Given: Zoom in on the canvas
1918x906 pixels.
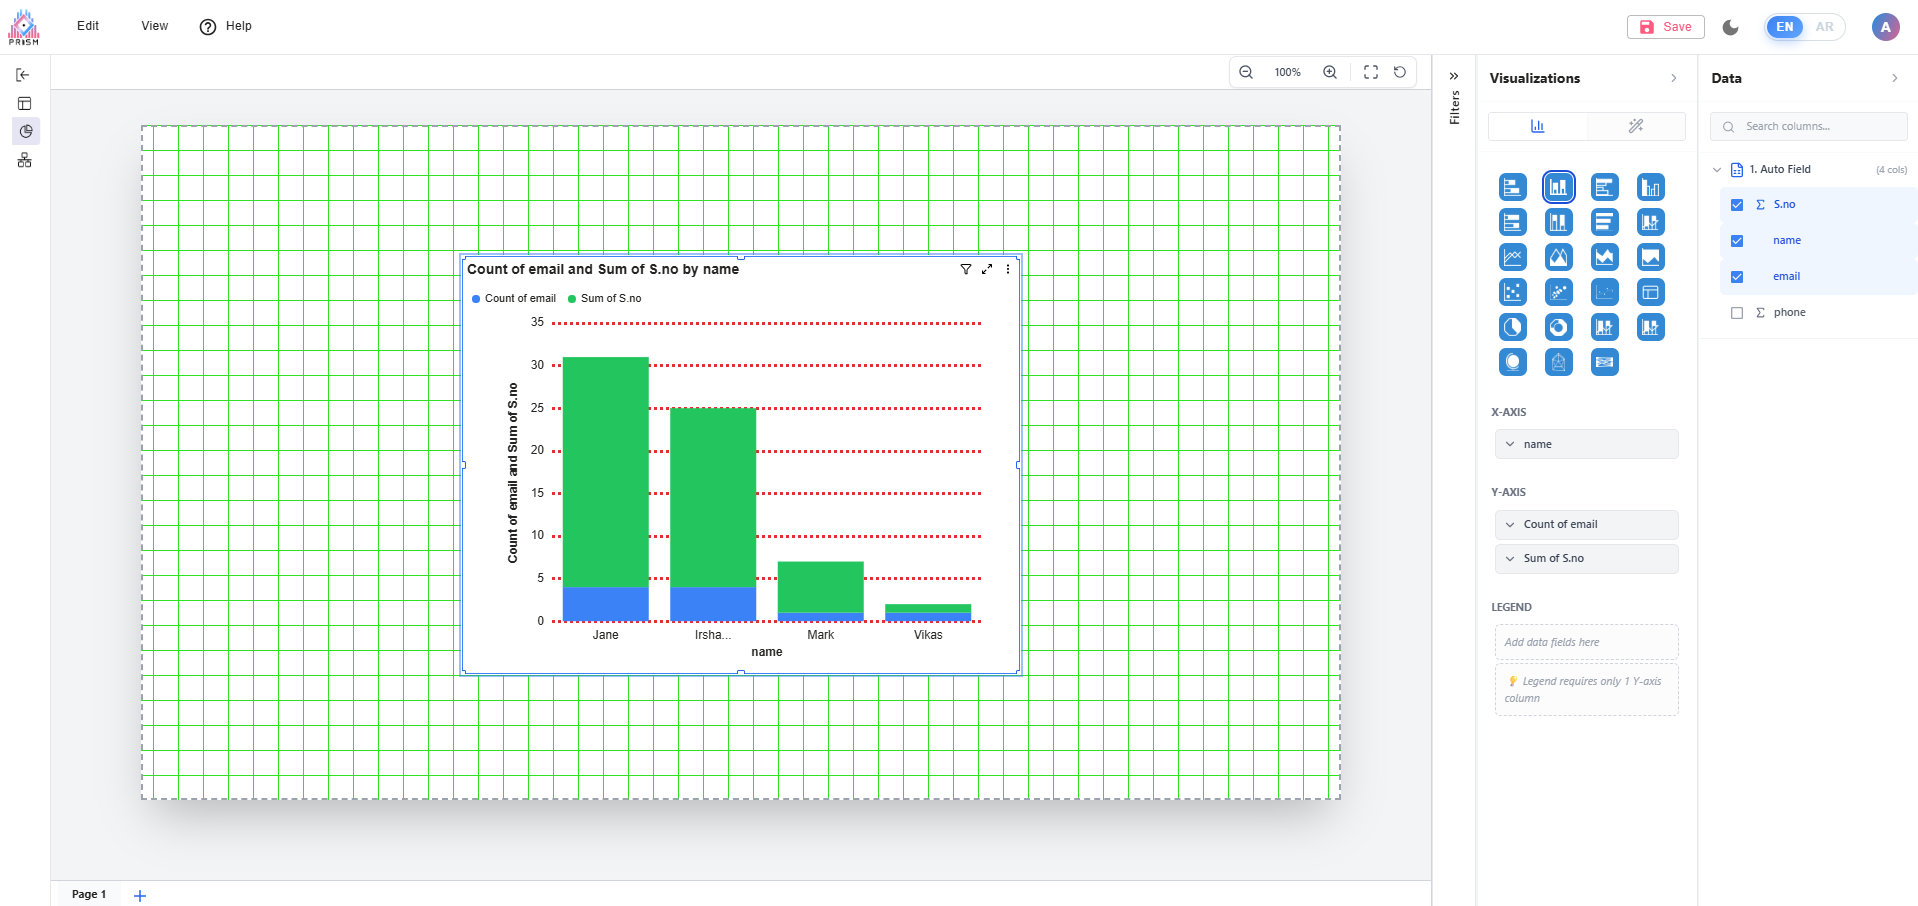Looking at the screenshot, I should (1330, 72).
